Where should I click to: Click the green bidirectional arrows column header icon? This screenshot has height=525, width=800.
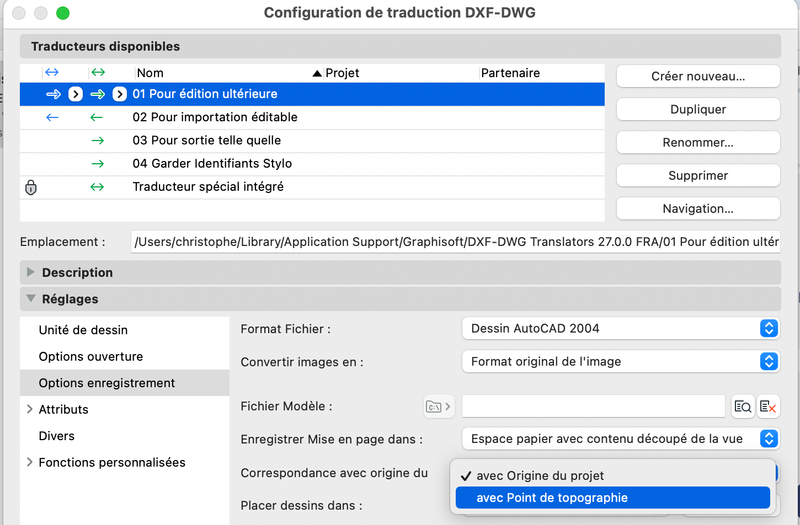click(98, 72)
